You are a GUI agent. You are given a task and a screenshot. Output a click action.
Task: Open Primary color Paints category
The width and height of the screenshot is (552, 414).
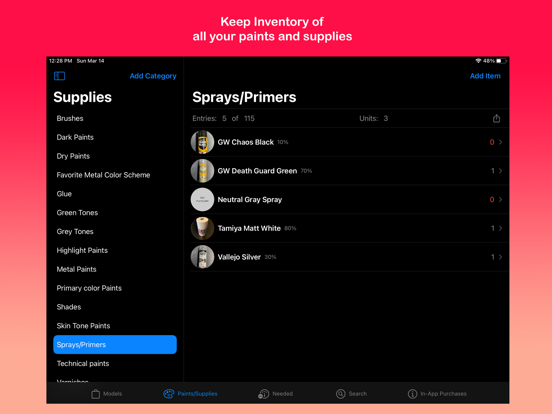(115, 288)
